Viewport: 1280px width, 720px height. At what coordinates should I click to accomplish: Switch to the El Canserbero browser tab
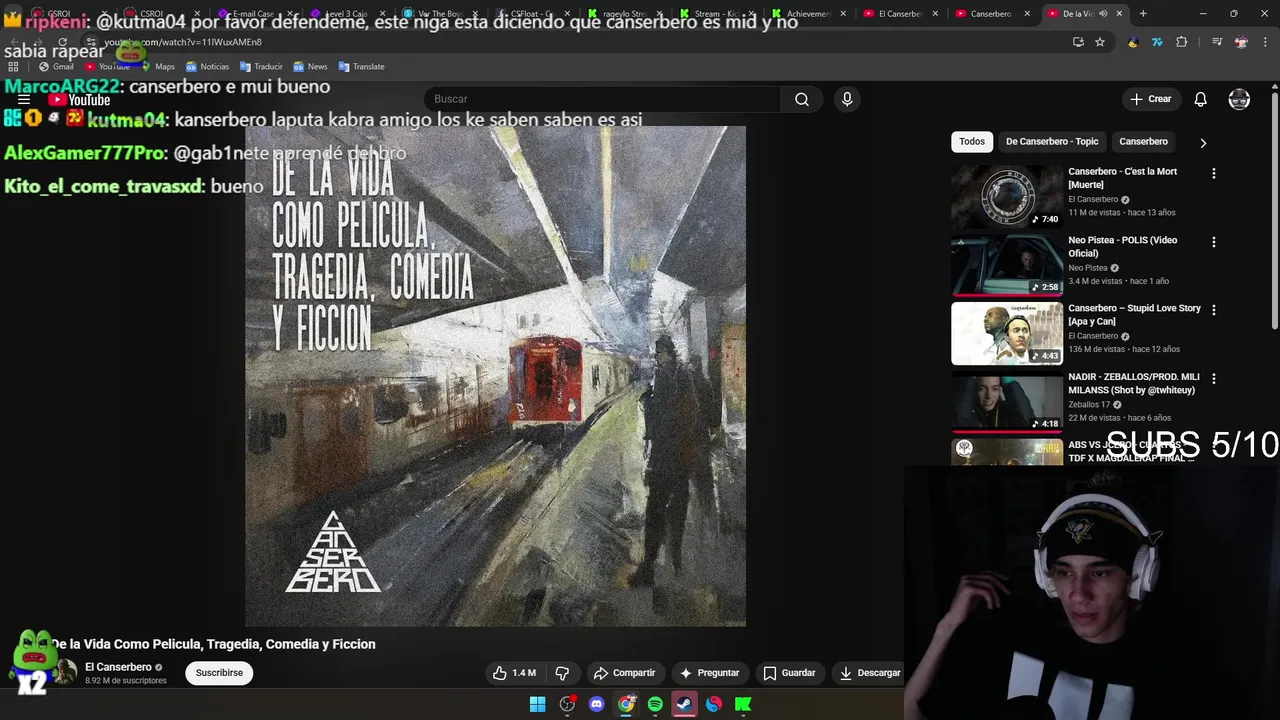(900, 13)
